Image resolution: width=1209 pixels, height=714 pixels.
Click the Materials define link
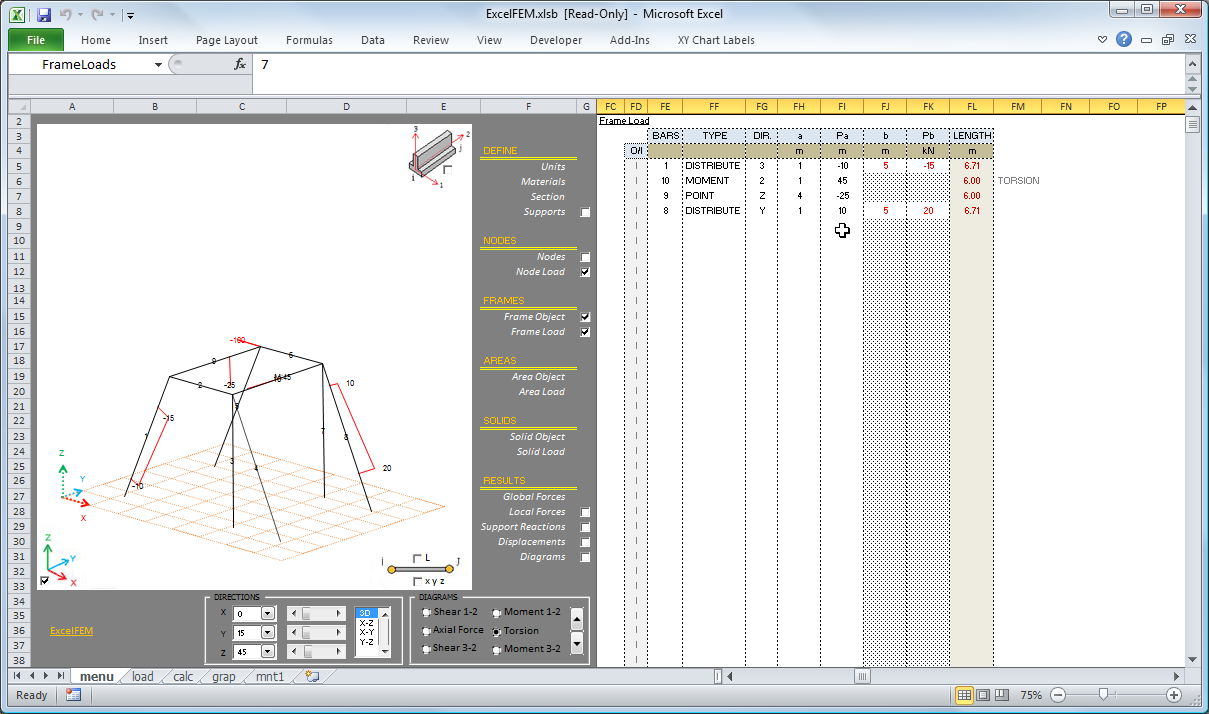(x=543, y=182)
